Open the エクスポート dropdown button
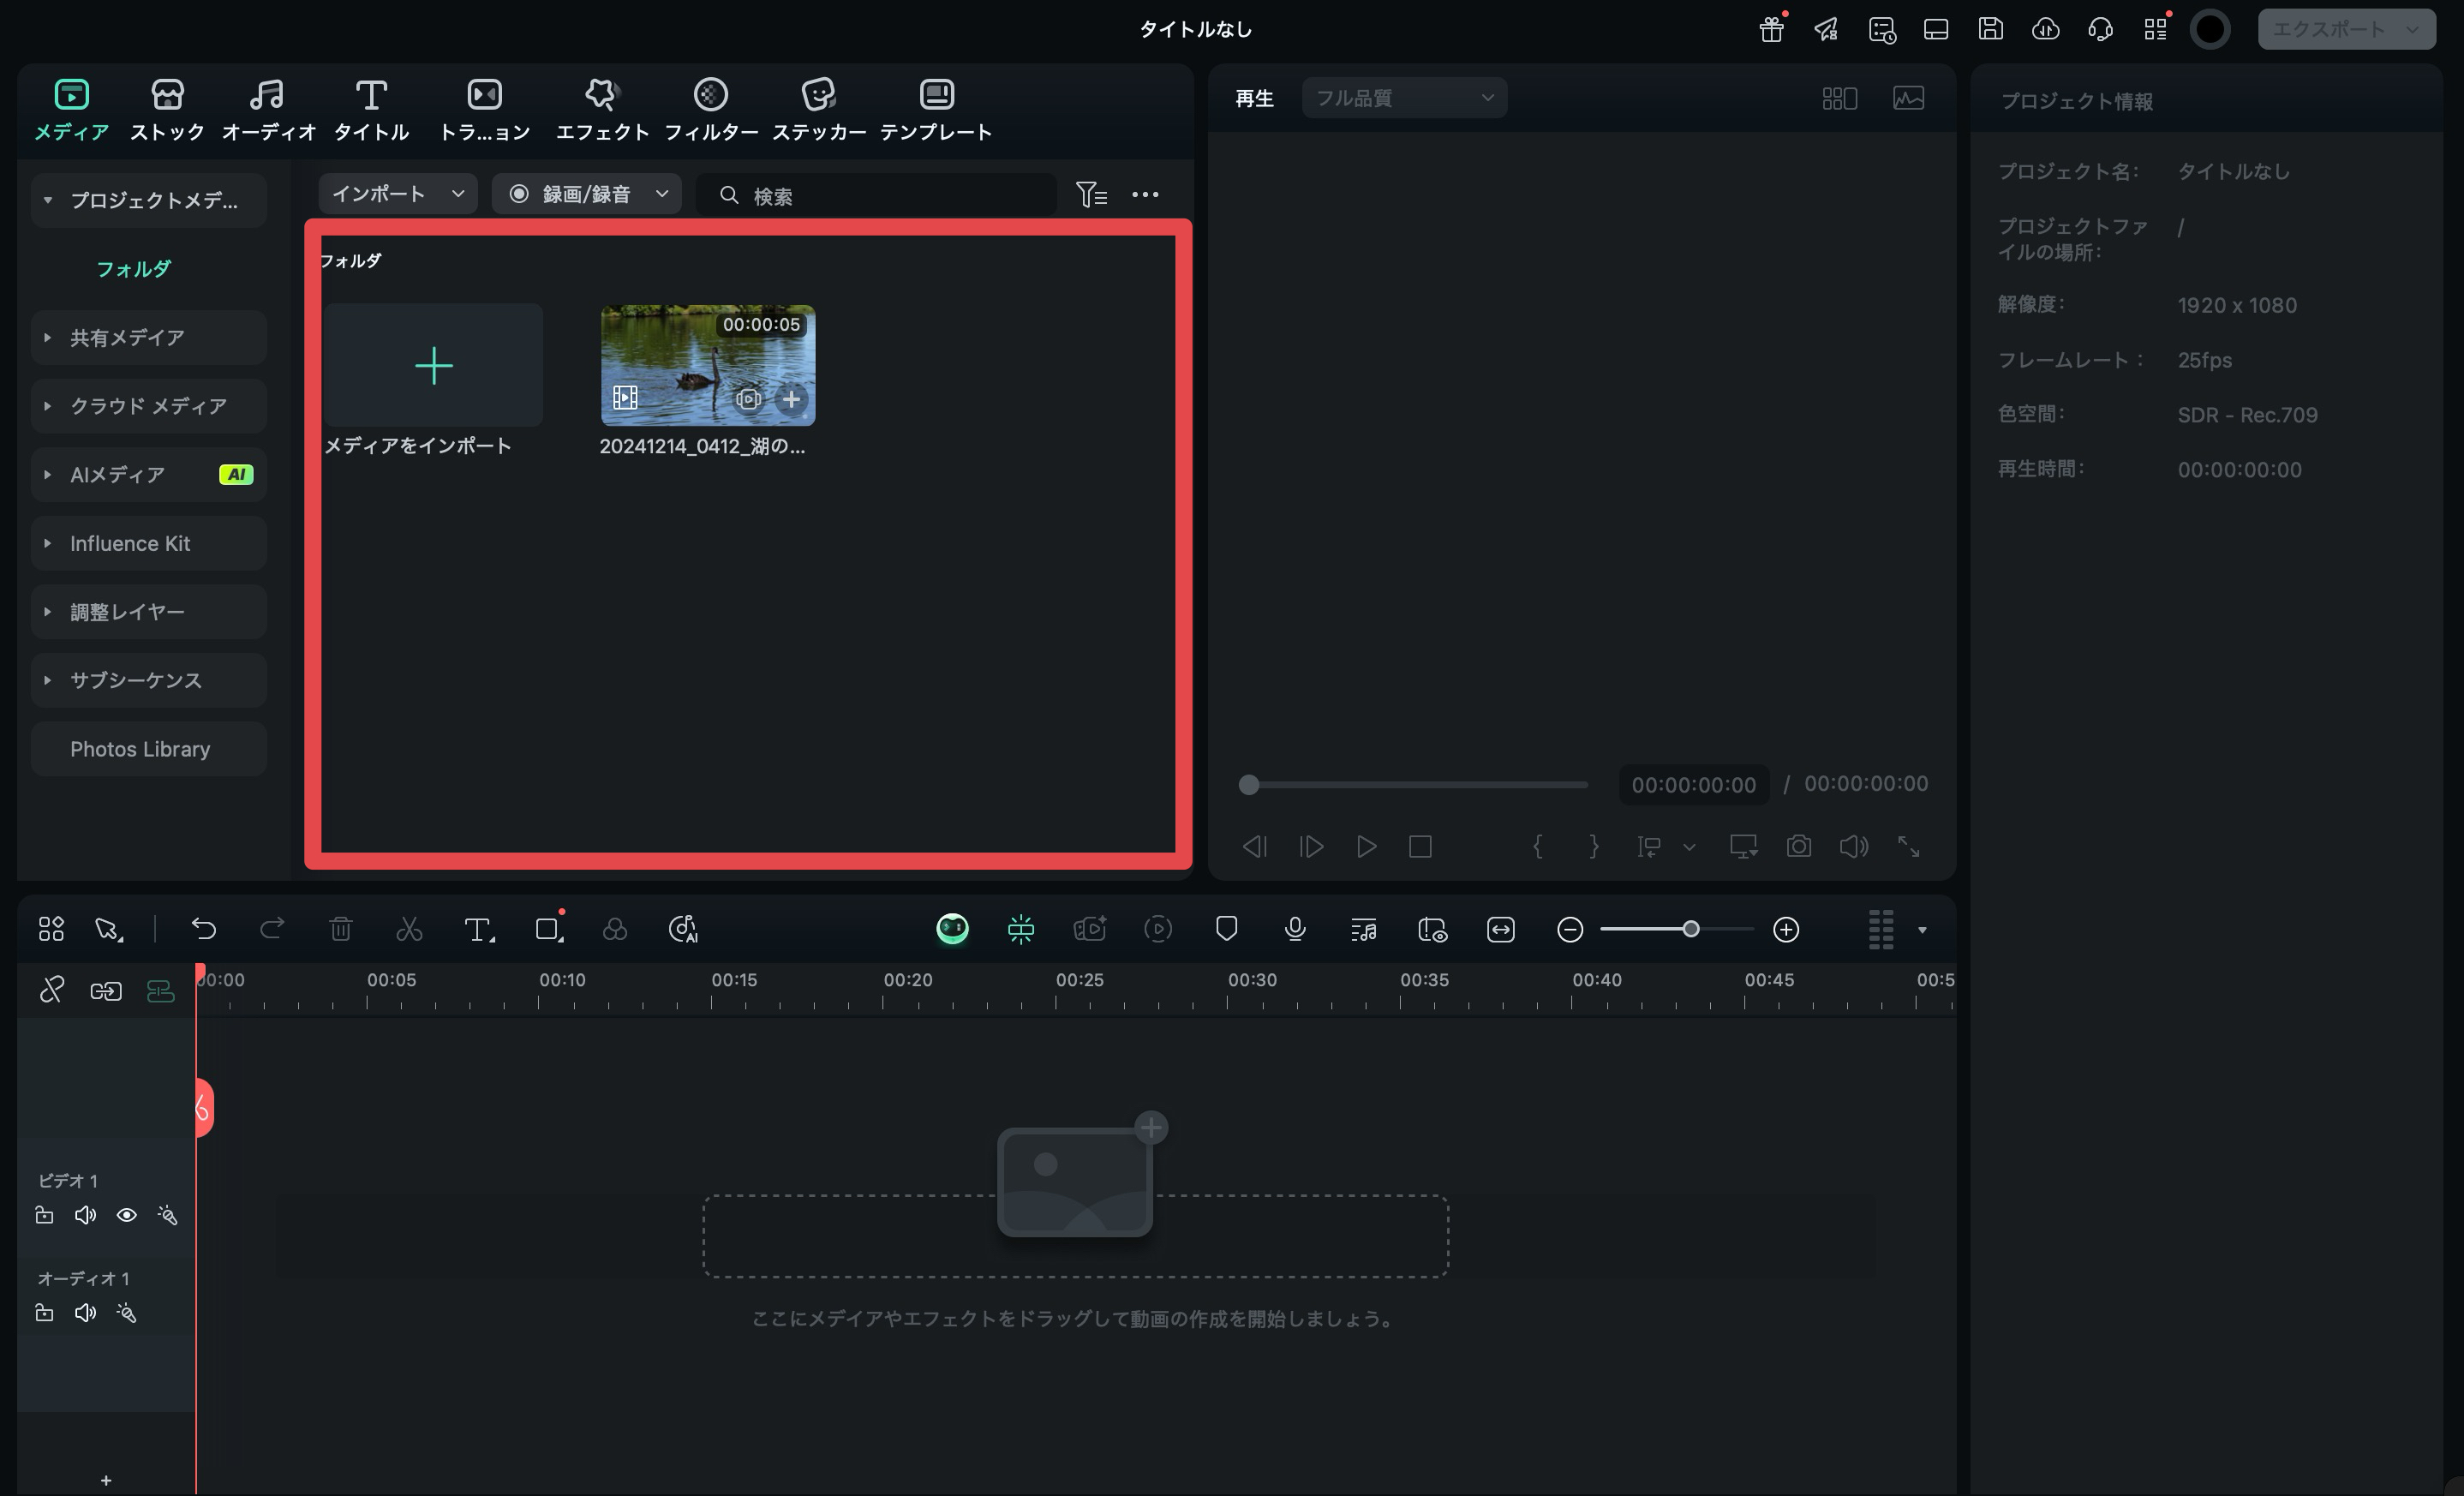The height and width of the screenshot is (1496, 2464). coord(2346,29)
